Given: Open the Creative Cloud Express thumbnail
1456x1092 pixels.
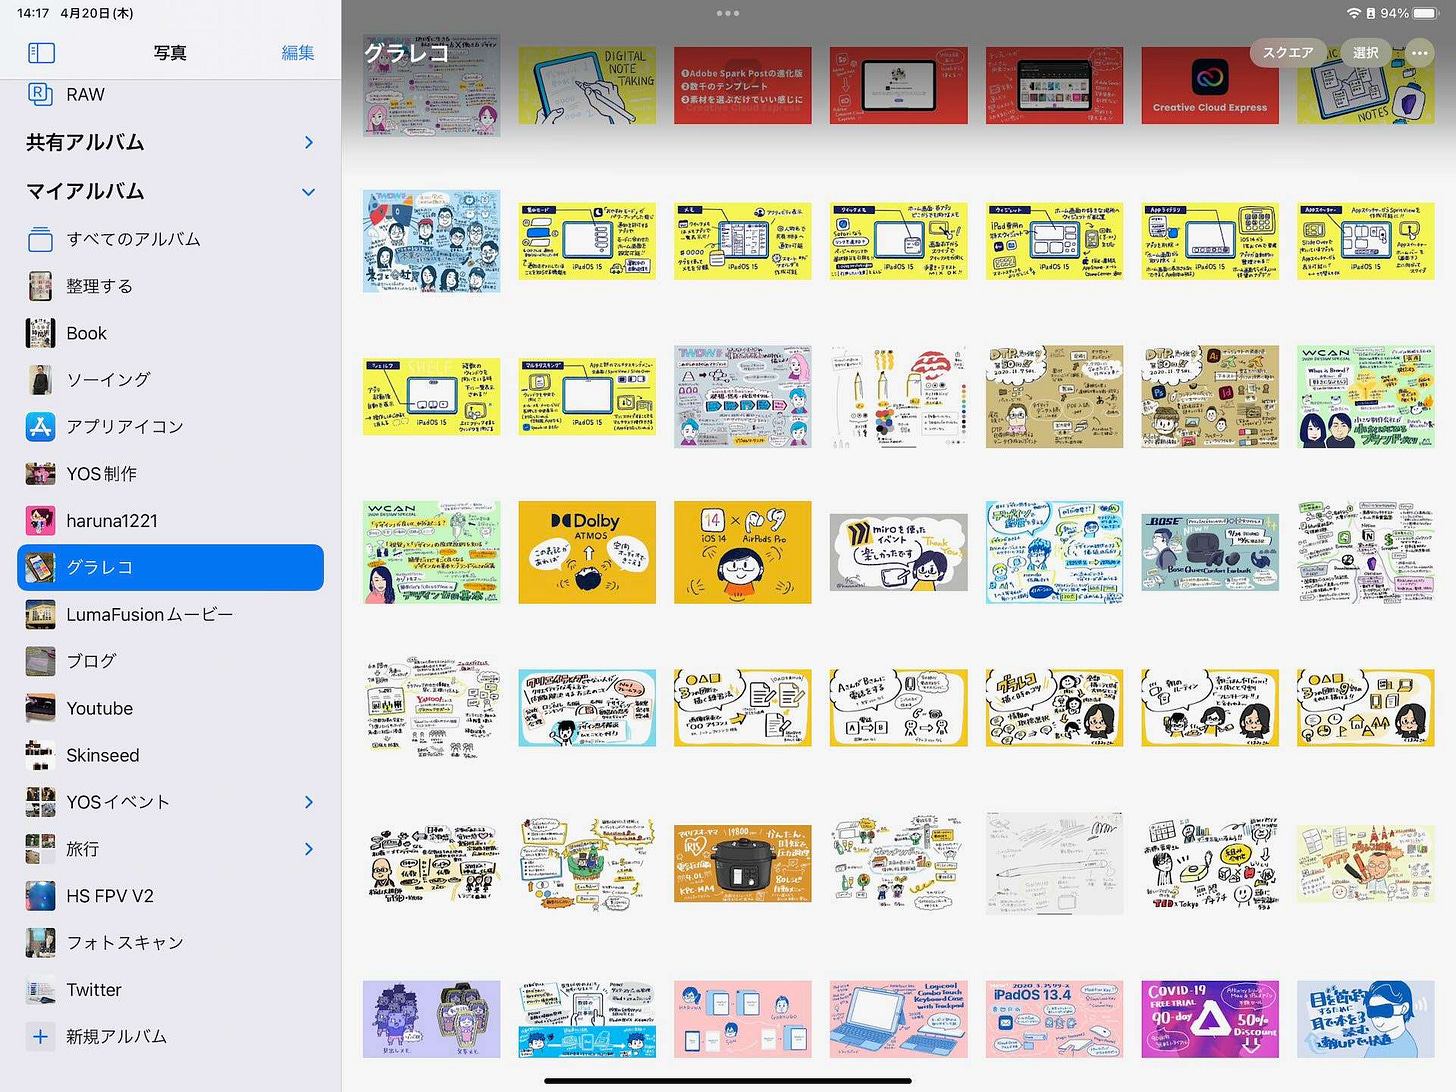Looking at the screenshot, I should coord(1210,85).
